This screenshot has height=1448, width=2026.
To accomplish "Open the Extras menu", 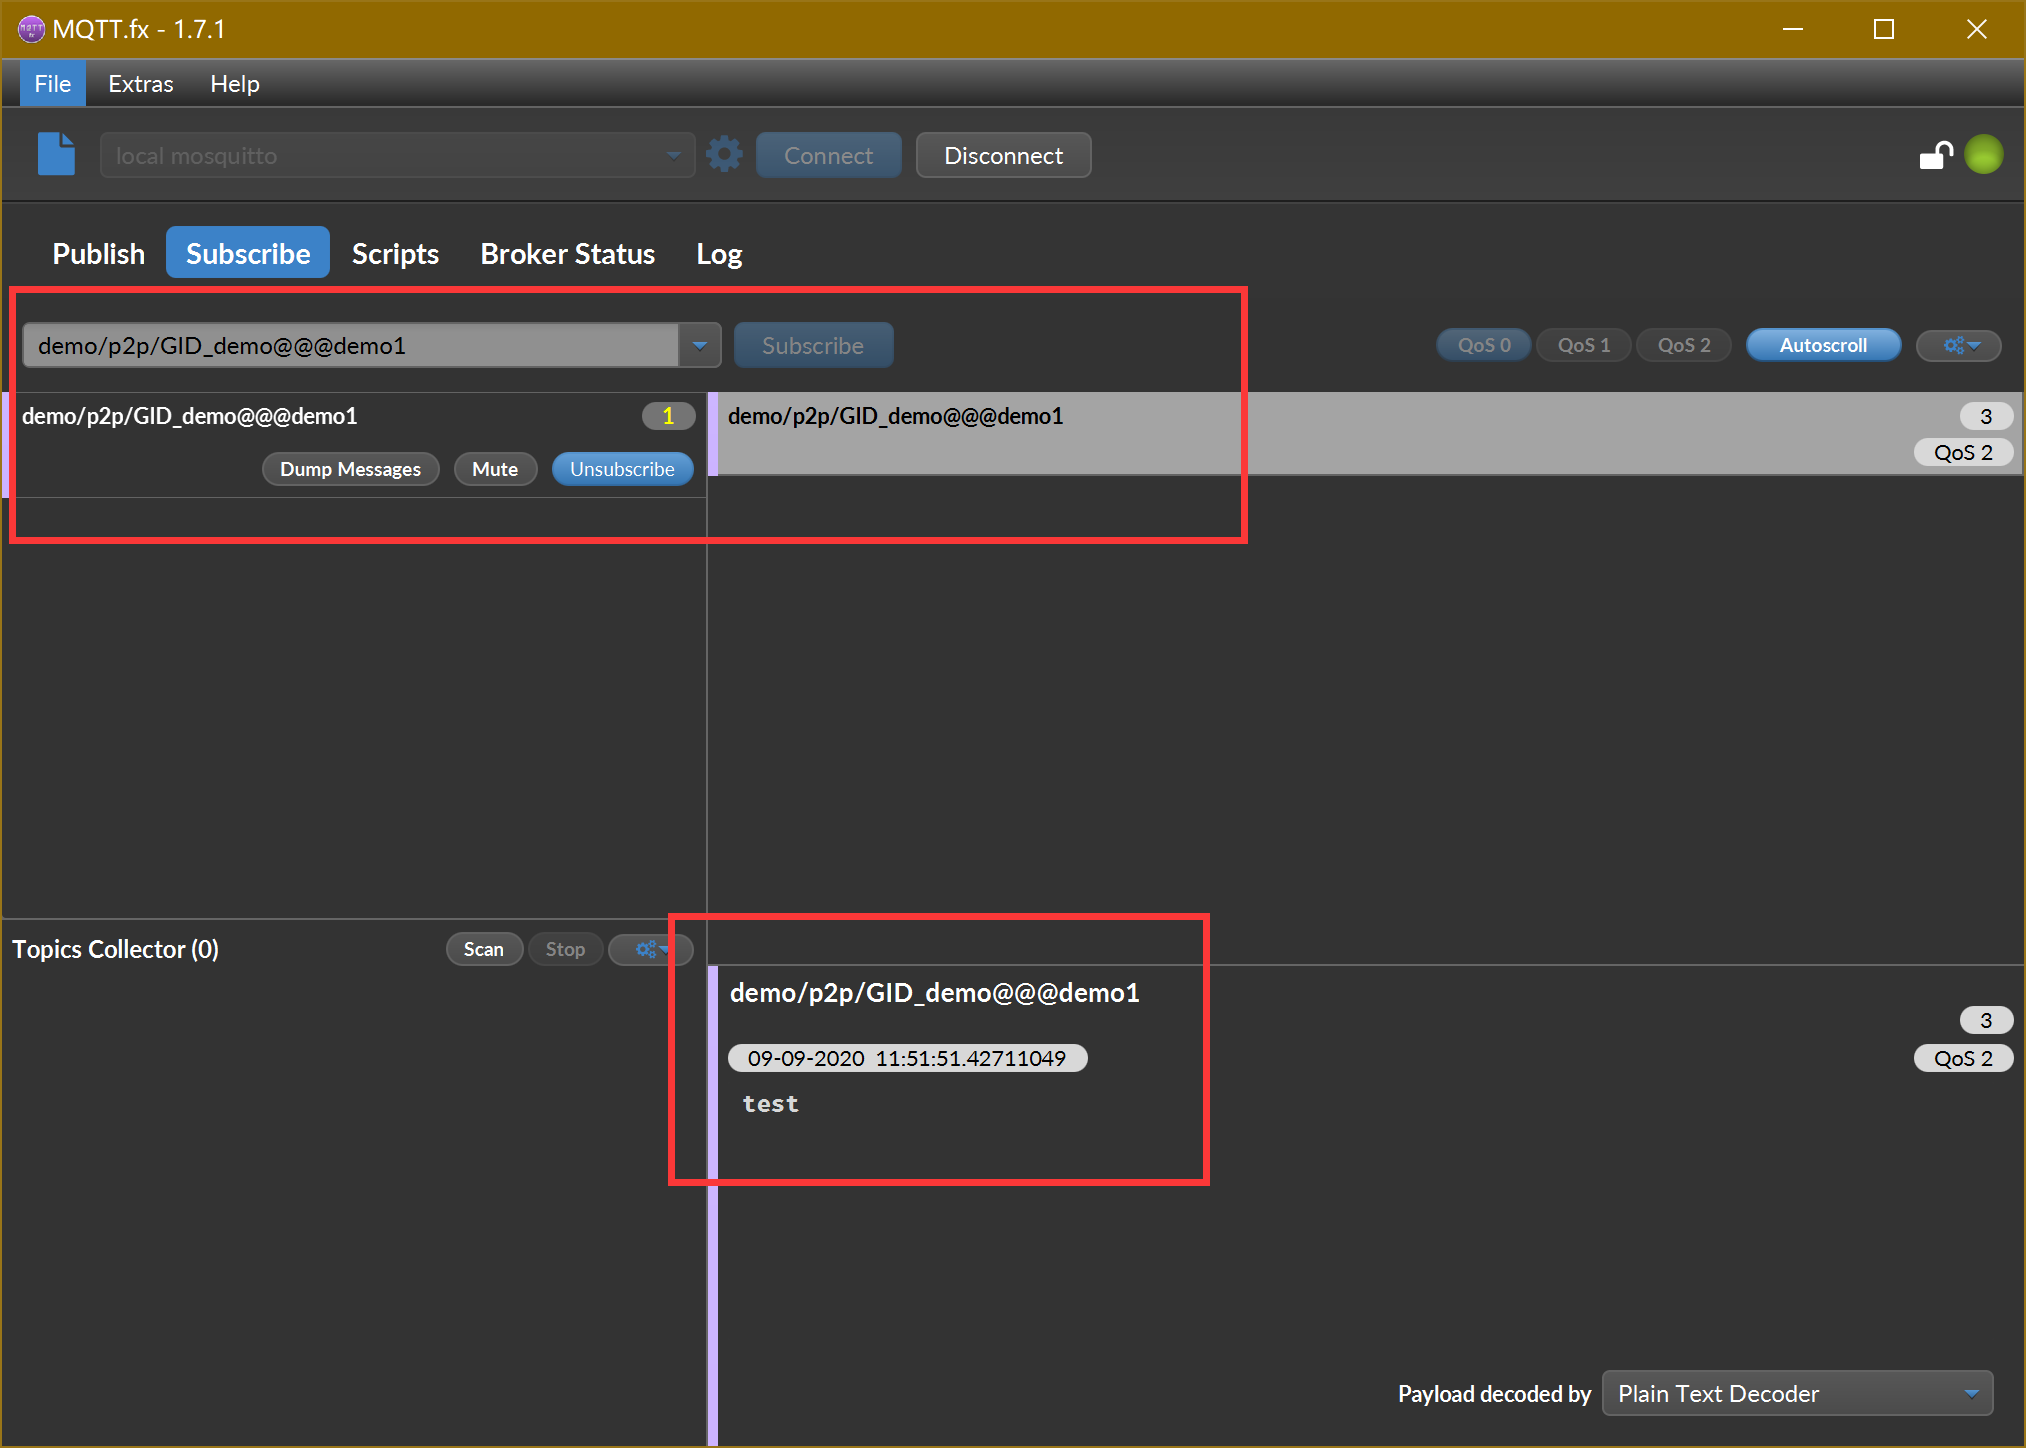I will point(140,84).
